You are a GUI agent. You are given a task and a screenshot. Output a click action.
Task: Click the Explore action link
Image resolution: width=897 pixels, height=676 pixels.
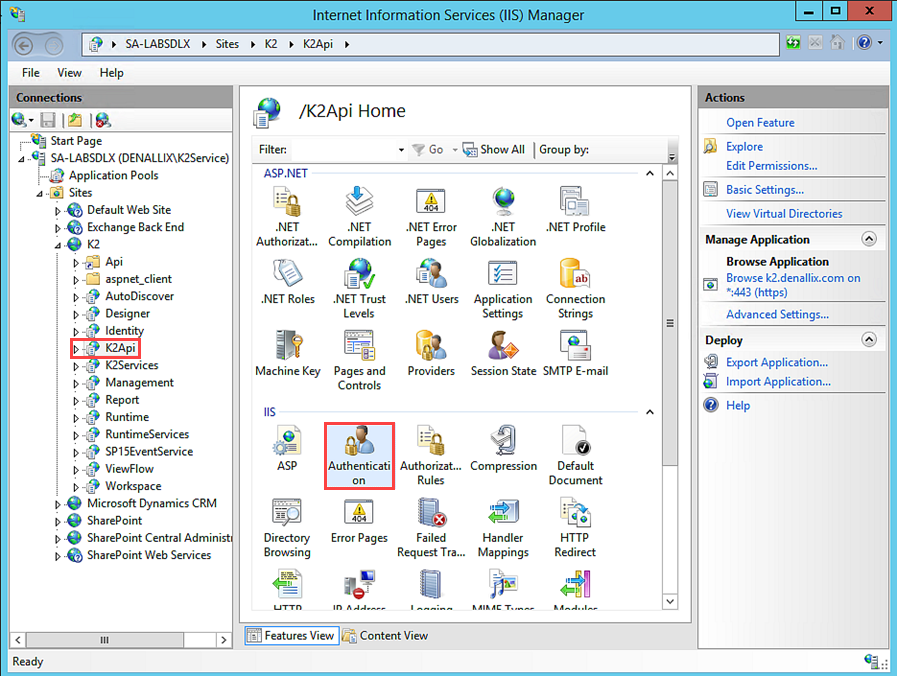[744, 146]
